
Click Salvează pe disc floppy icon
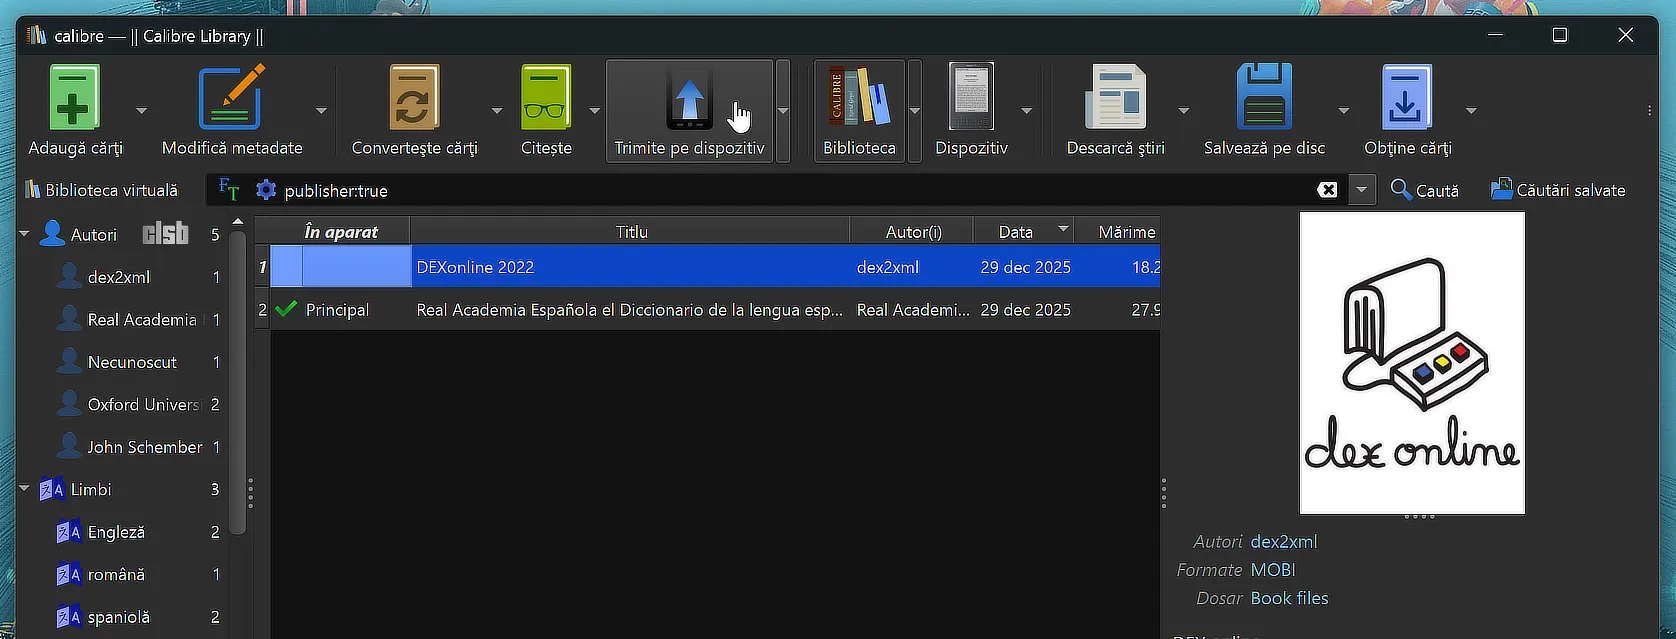click(x=1264, y=98)
